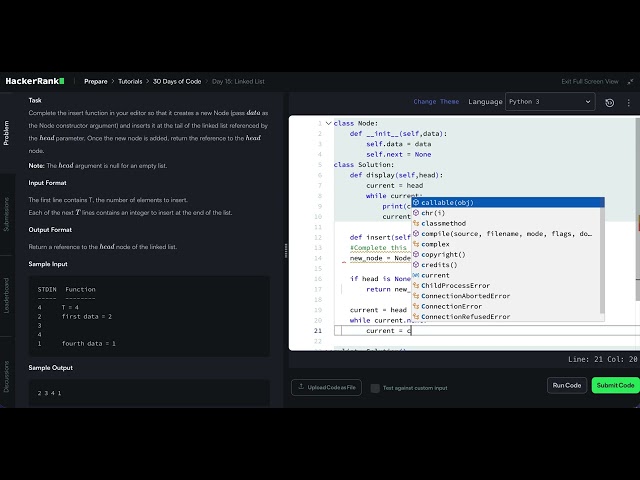640x480 pixels.
Task: Open the Prepare breadcrumb link
Action: pos(96,82)
